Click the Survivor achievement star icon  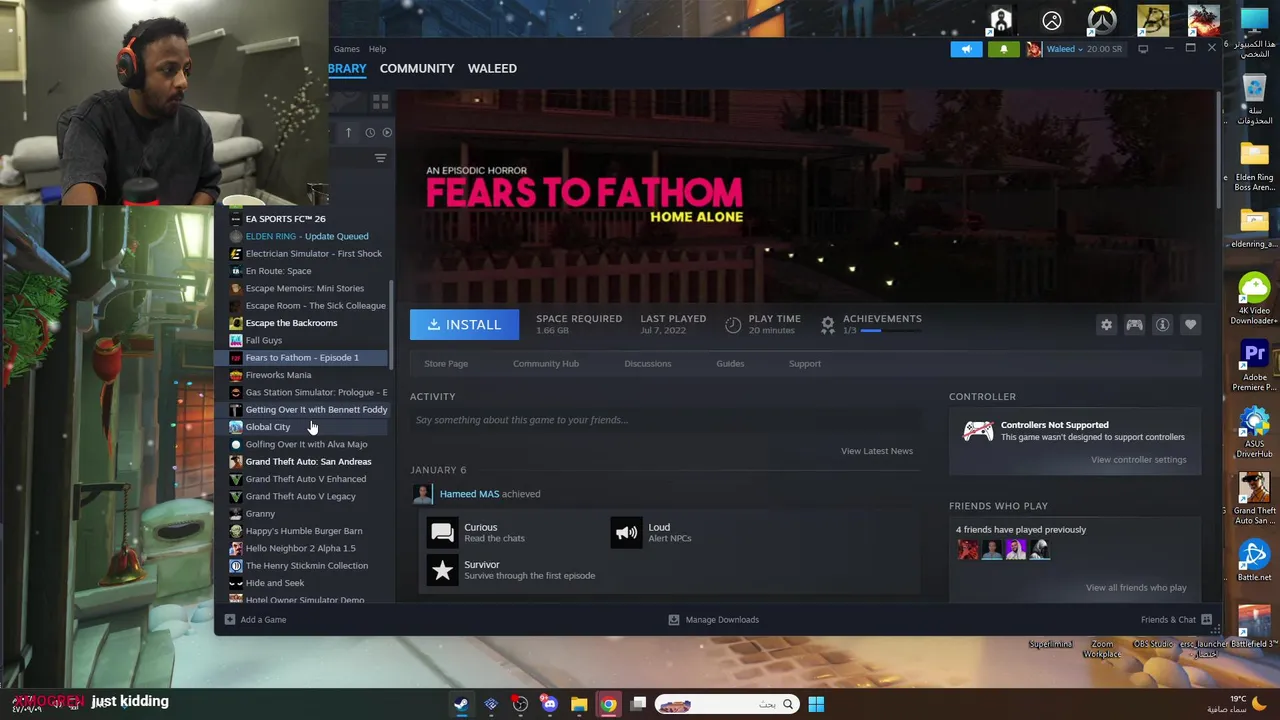click(x=442, y=570)
